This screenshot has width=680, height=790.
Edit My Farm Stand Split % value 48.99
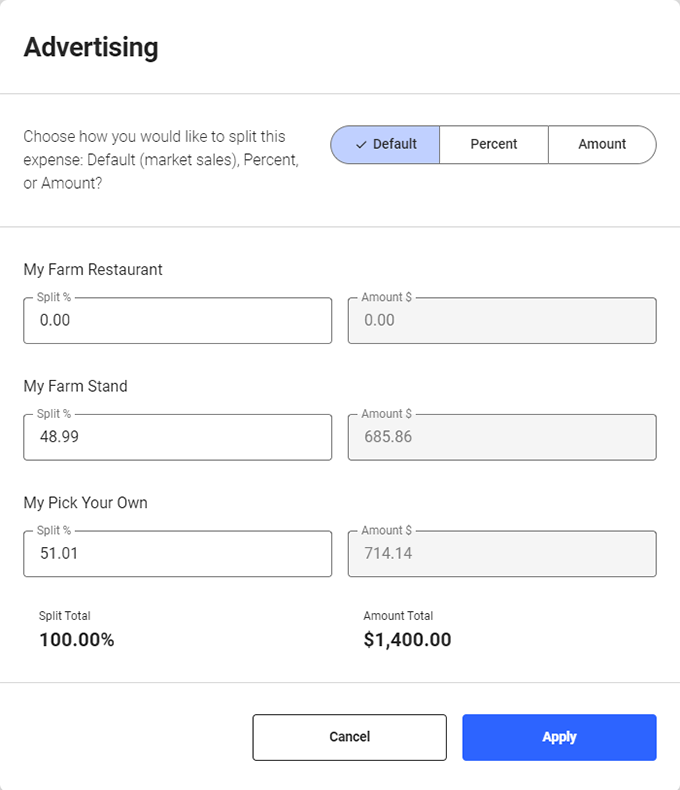click(x=177, y=437)
